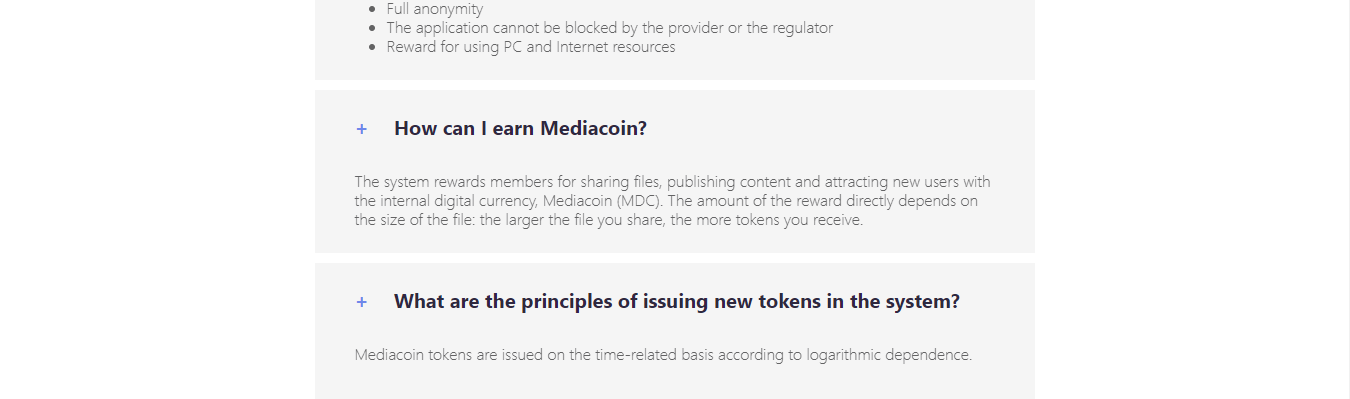Collapse "What are the principles of issuing new tokens" heading

677,302
